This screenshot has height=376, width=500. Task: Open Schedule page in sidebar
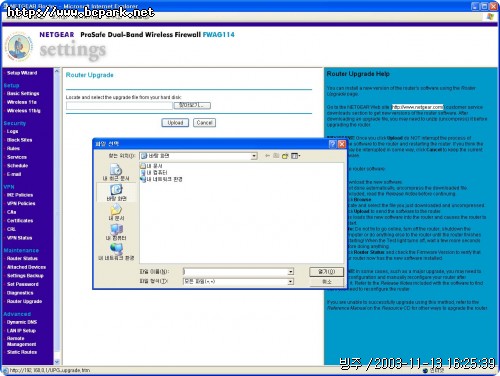[x=17, y=166]
